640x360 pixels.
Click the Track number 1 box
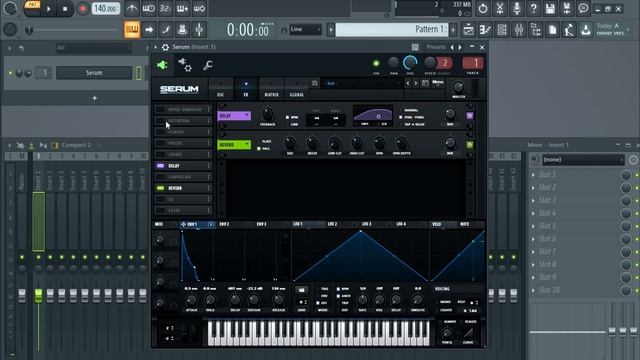point(473,63)
